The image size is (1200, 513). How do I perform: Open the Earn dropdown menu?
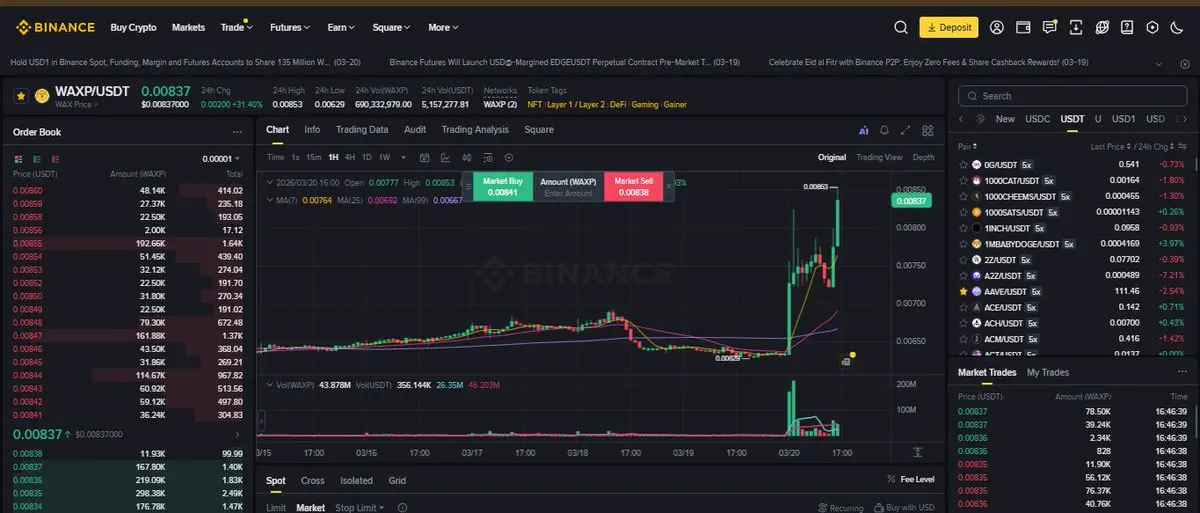[x=342, y=27]
